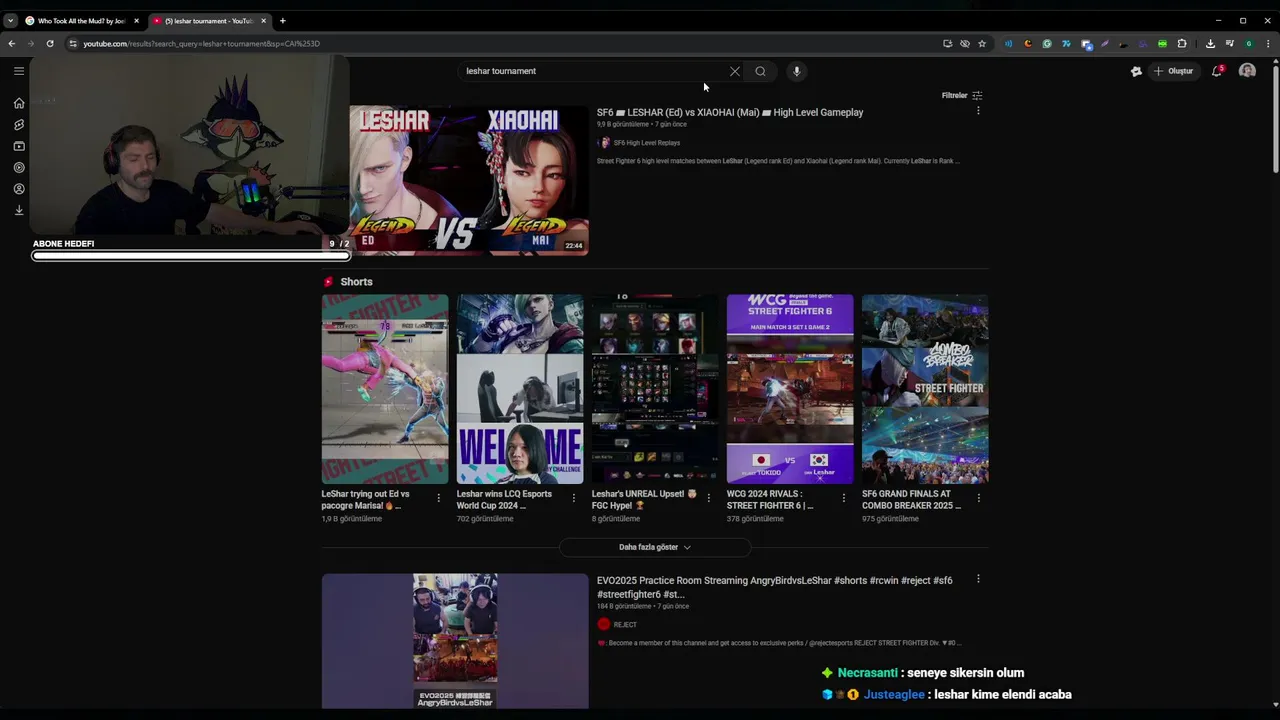Go to YouTube Home in the sidebar
This screenshot has width=1280, height=720.
[x=19, y=103]
